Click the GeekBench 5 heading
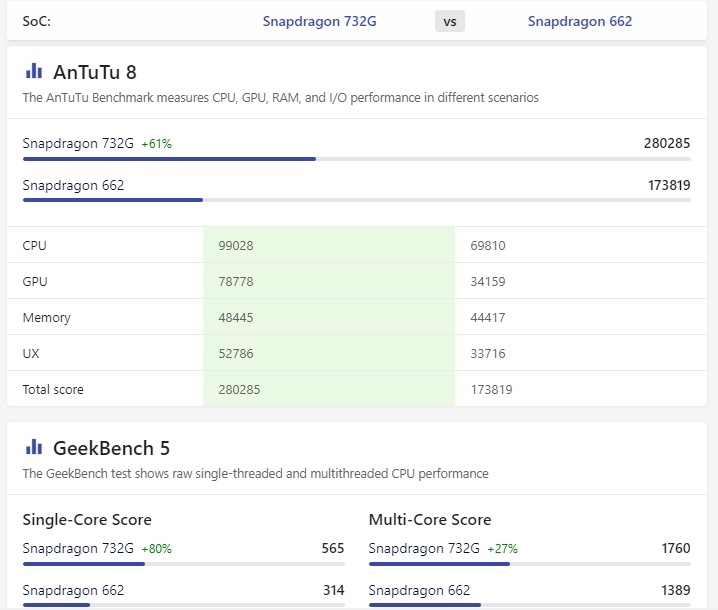Screen dimensions: 718x610 click(x=111, y=448)
